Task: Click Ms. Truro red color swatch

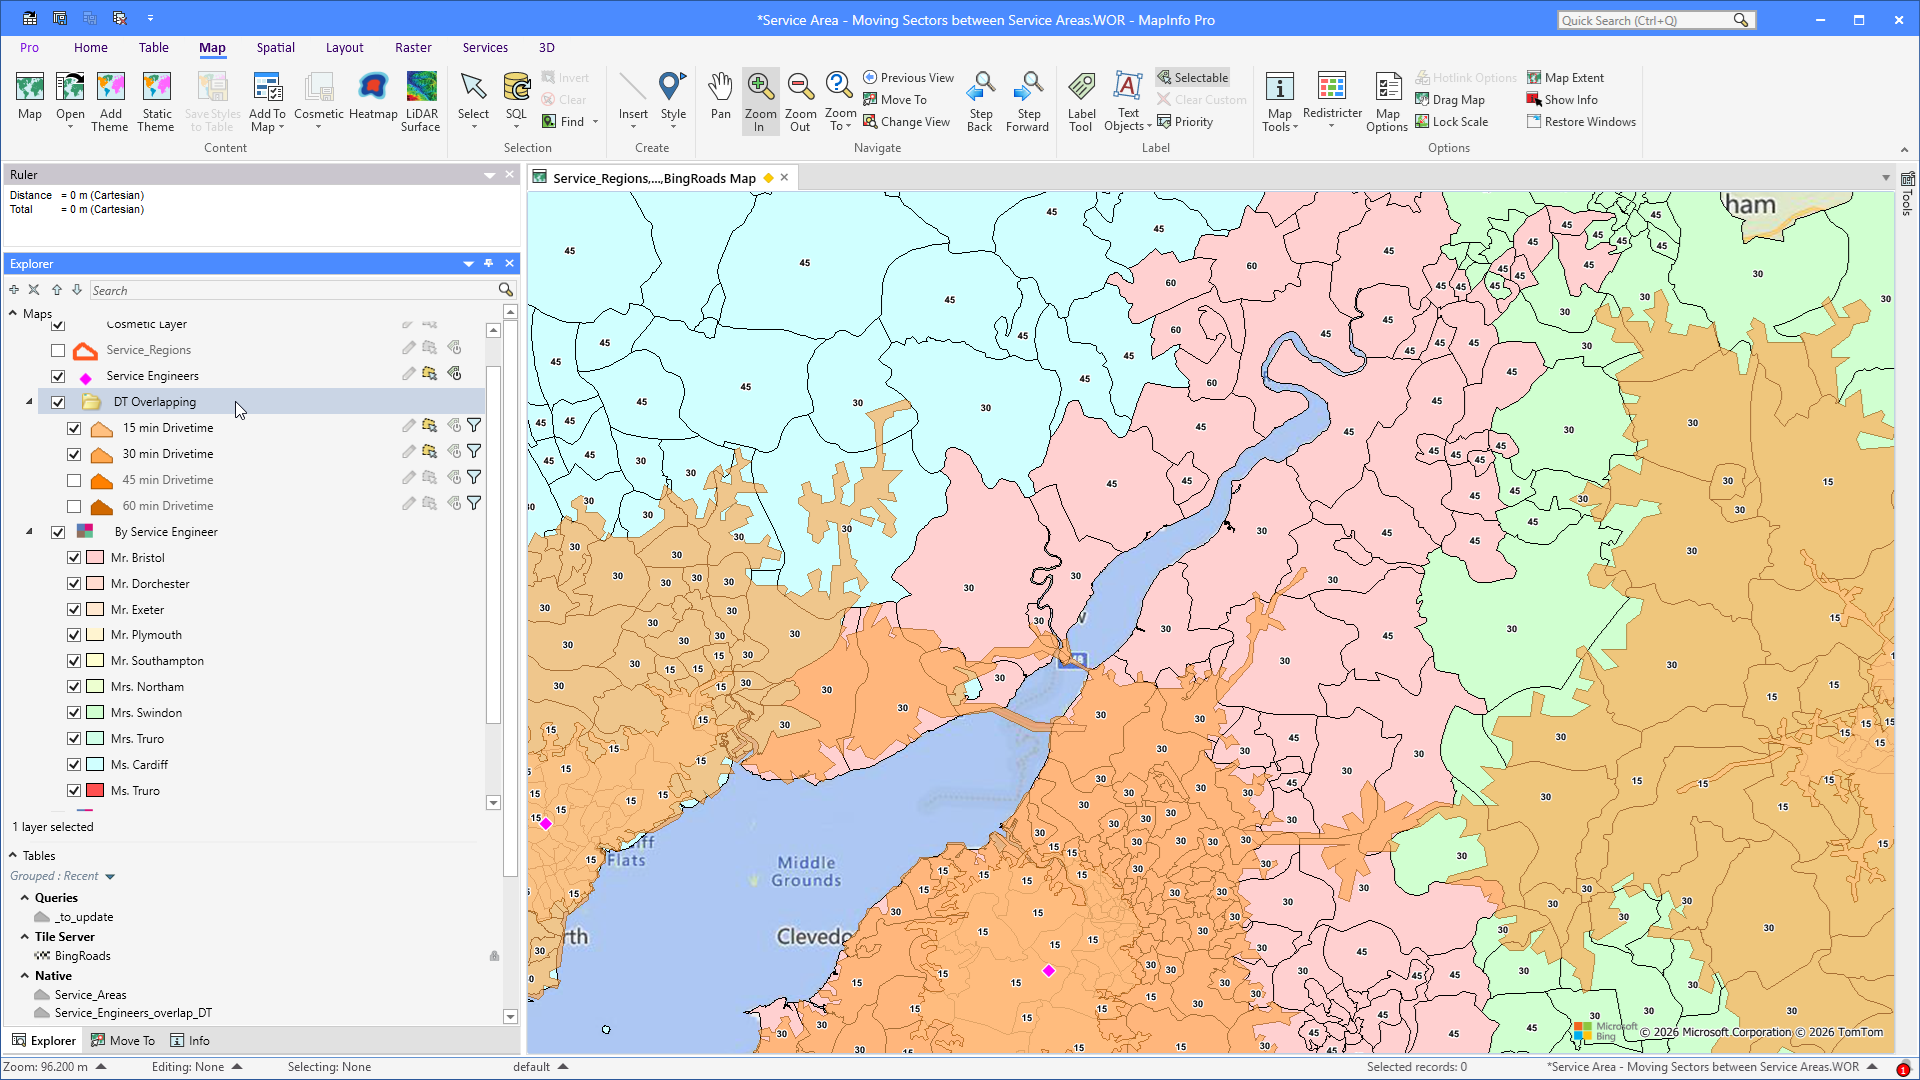Action: [x=95, y=790]
